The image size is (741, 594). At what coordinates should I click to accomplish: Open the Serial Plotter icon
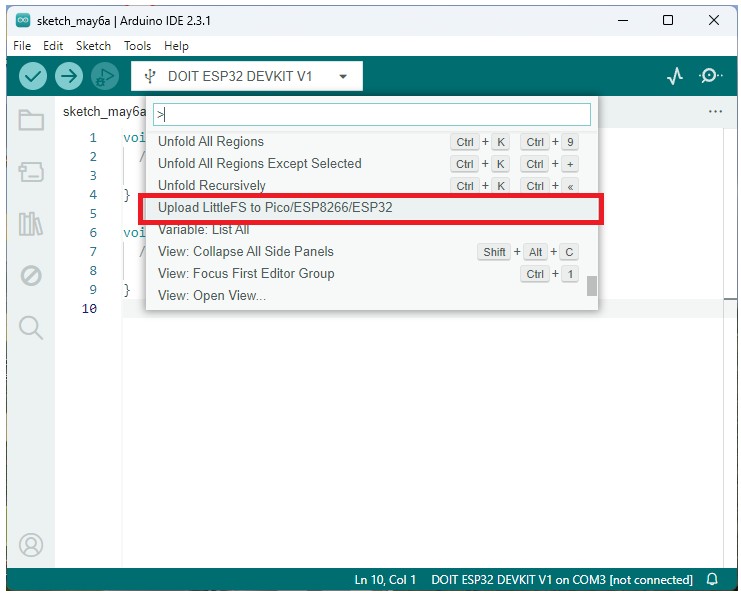[675, 76]
